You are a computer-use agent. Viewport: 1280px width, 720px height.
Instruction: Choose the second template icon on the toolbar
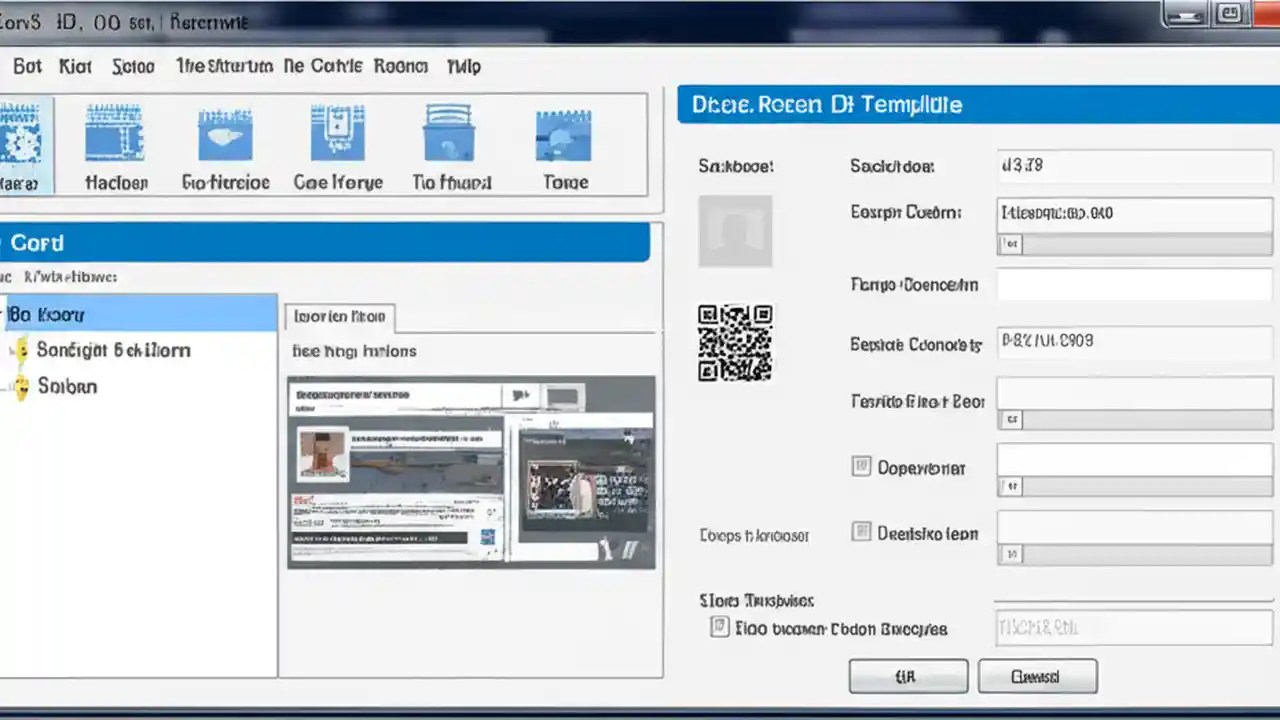tap(115, 133)
